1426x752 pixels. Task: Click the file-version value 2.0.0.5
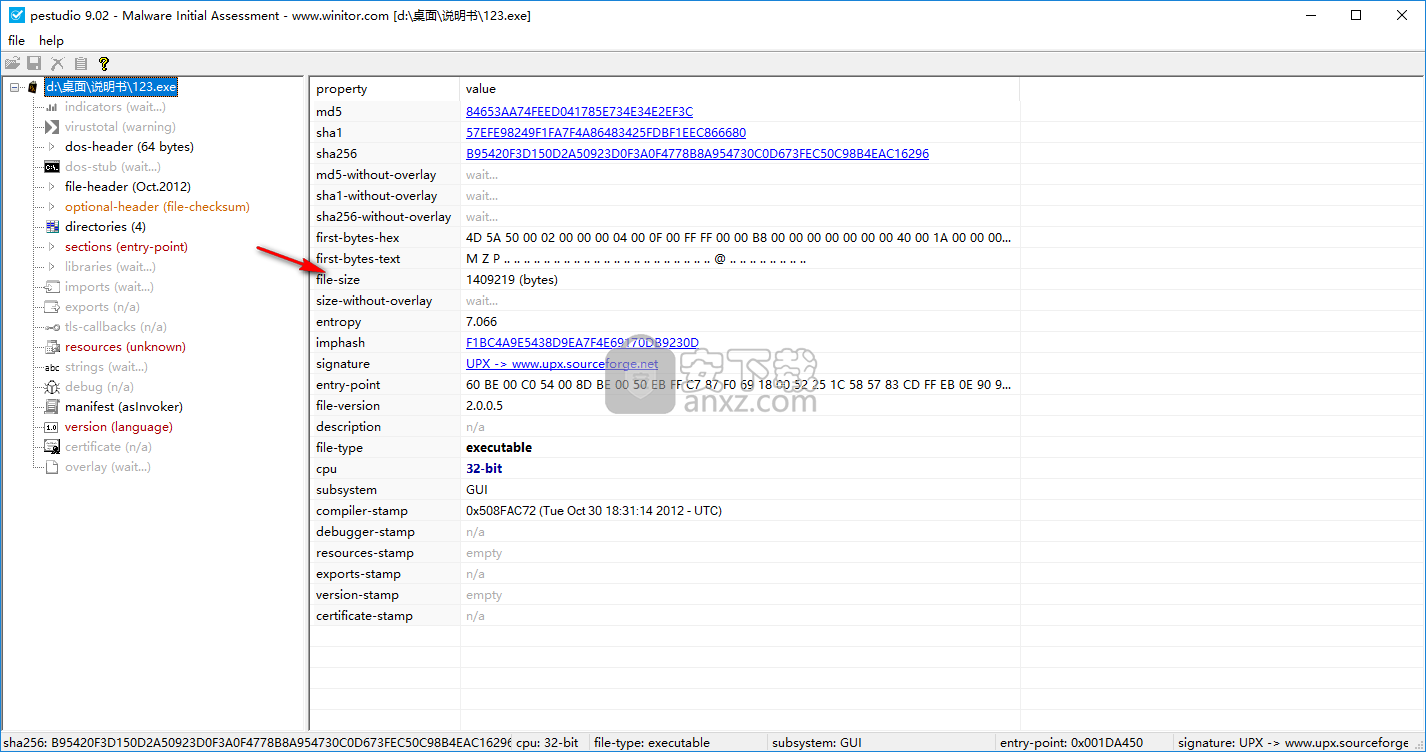[484, 406]
